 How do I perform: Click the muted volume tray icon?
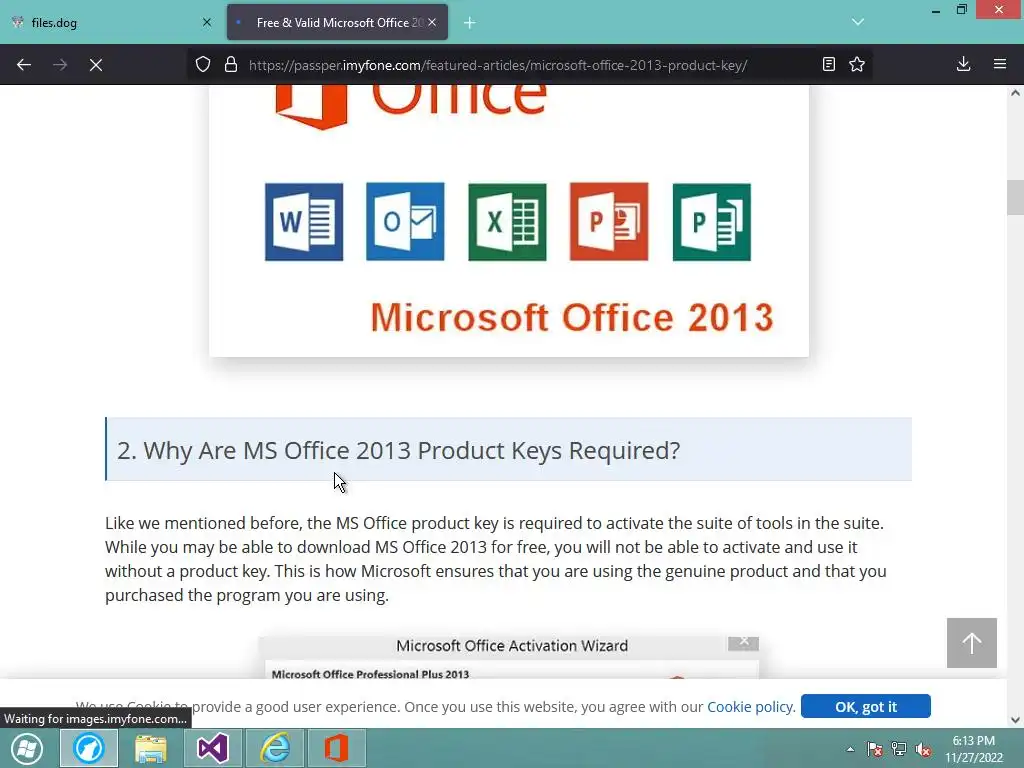point(923,749)
